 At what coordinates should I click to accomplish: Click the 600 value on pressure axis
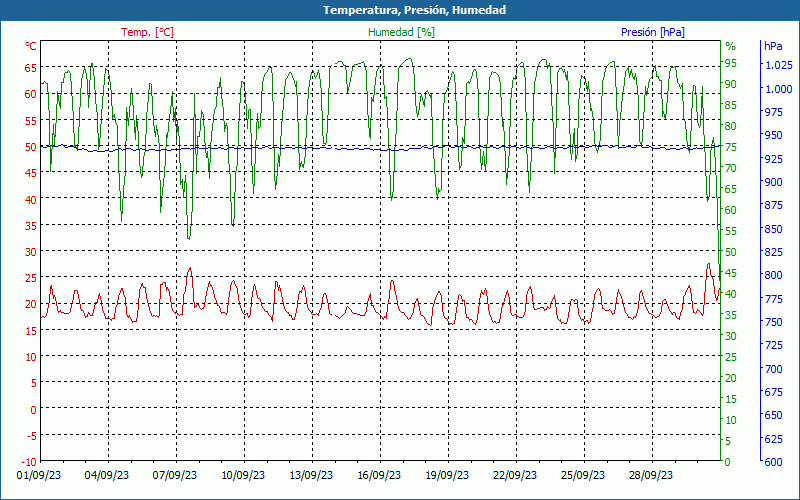[773, 462]
